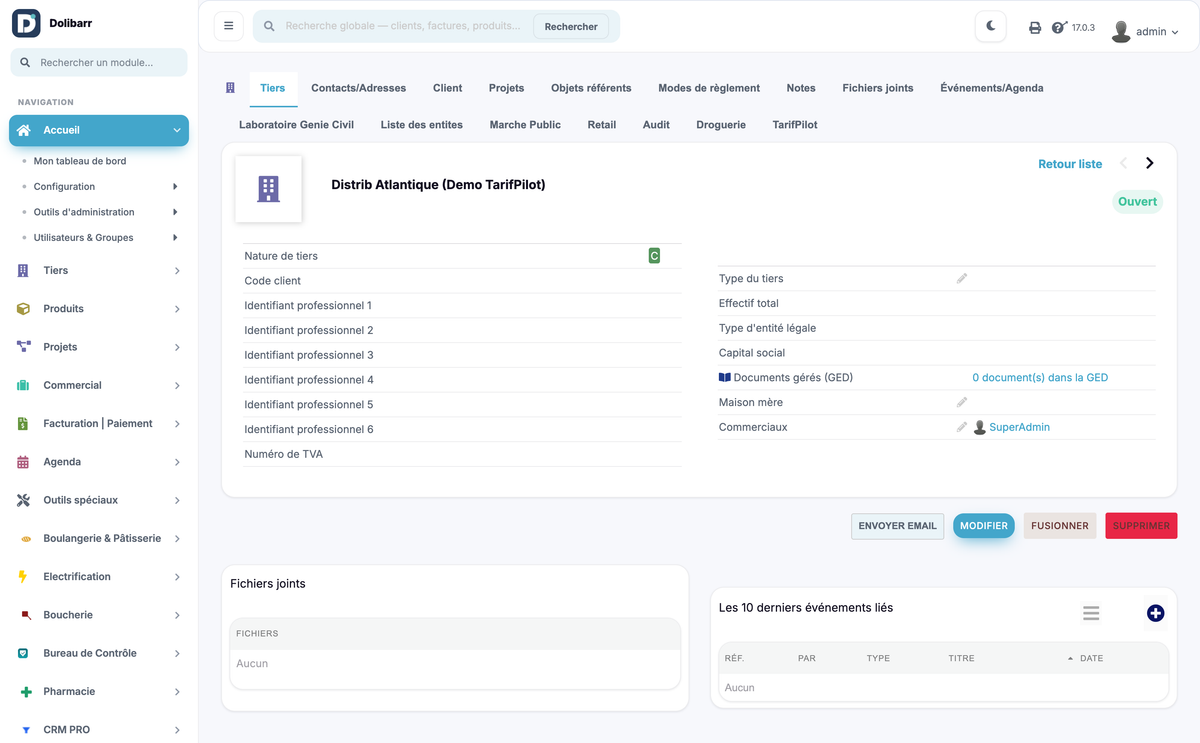The image size is (1200, 743).
Task: Open Mon tableau de bord
Action: tap(80, 161)
